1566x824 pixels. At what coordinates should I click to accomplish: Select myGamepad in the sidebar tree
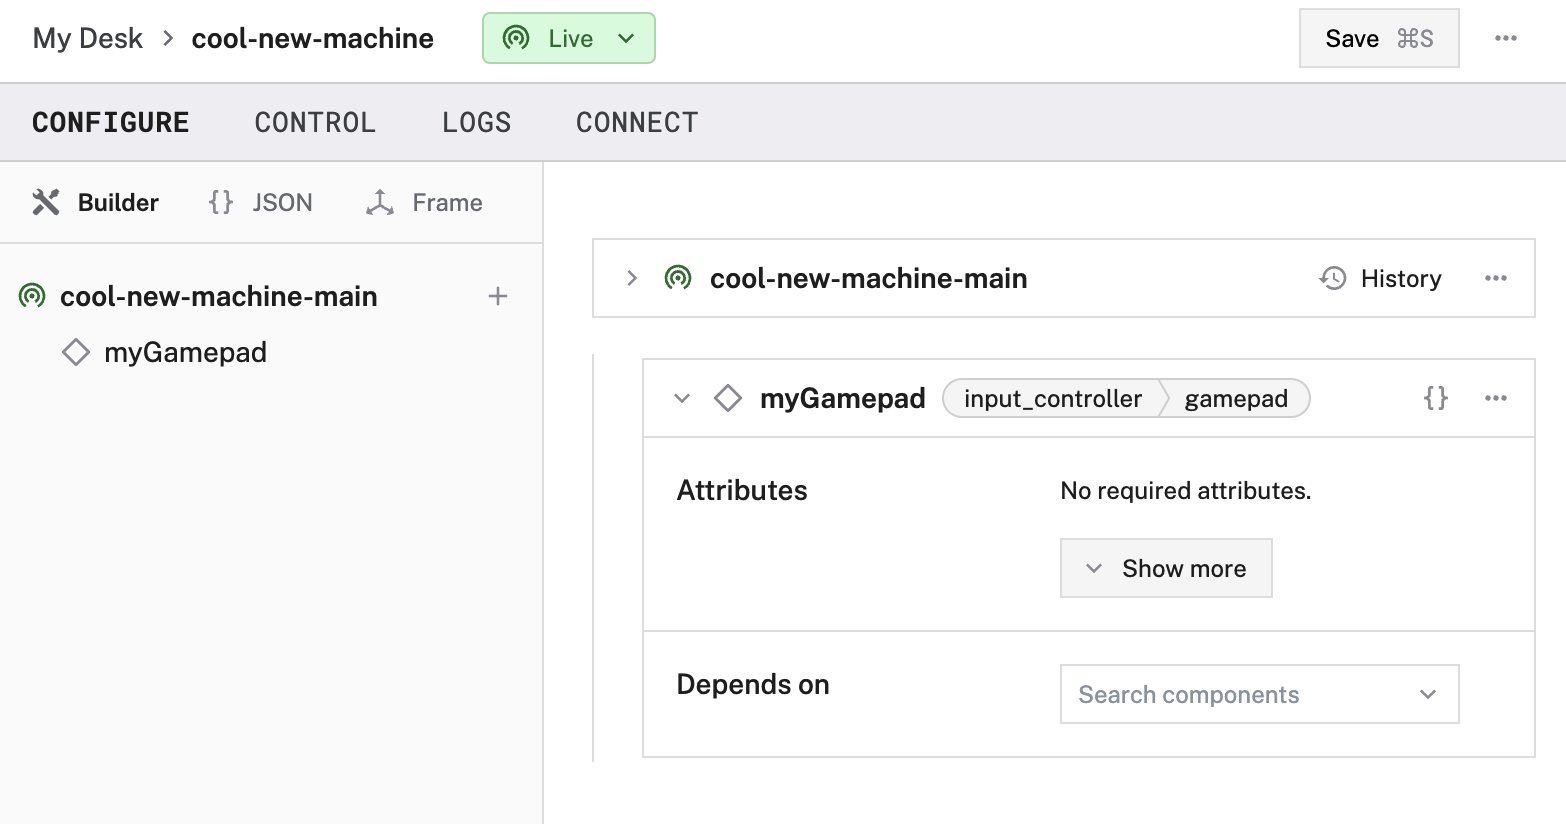tap(185, 352)
